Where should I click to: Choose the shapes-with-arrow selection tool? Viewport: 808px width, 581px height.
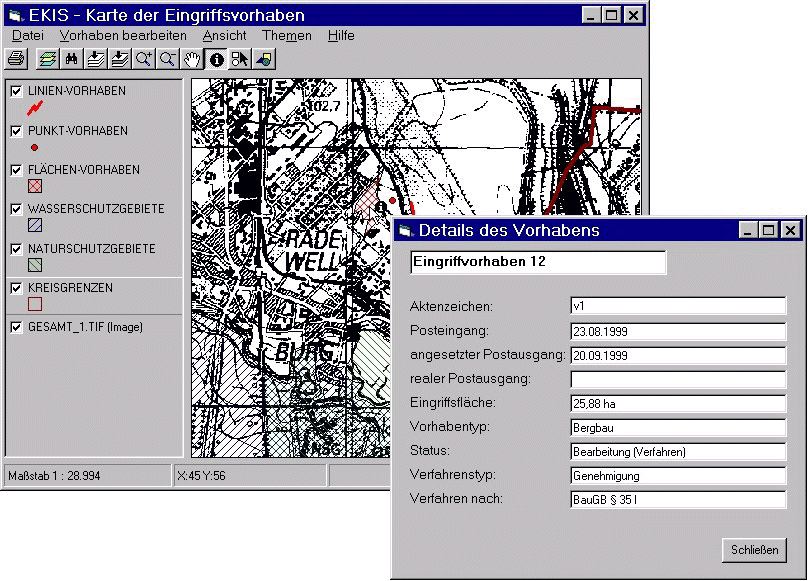click(x=240, y=59)
